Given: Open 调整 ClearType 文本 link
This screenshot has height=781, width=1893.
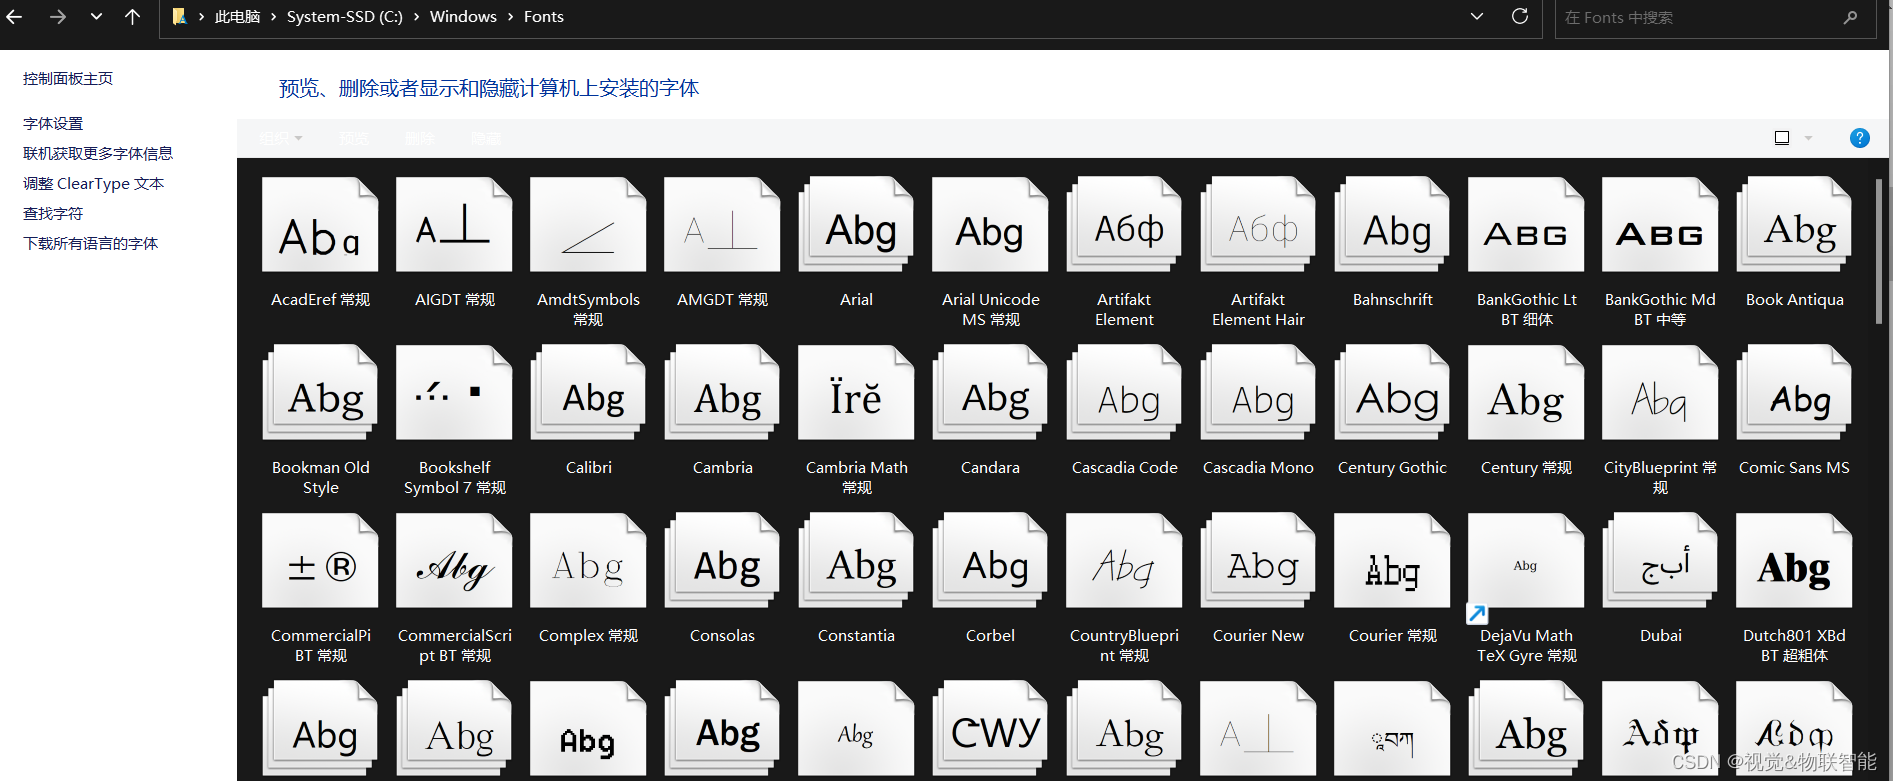Looking at the screenshot, I should click(x=93, y=184).
